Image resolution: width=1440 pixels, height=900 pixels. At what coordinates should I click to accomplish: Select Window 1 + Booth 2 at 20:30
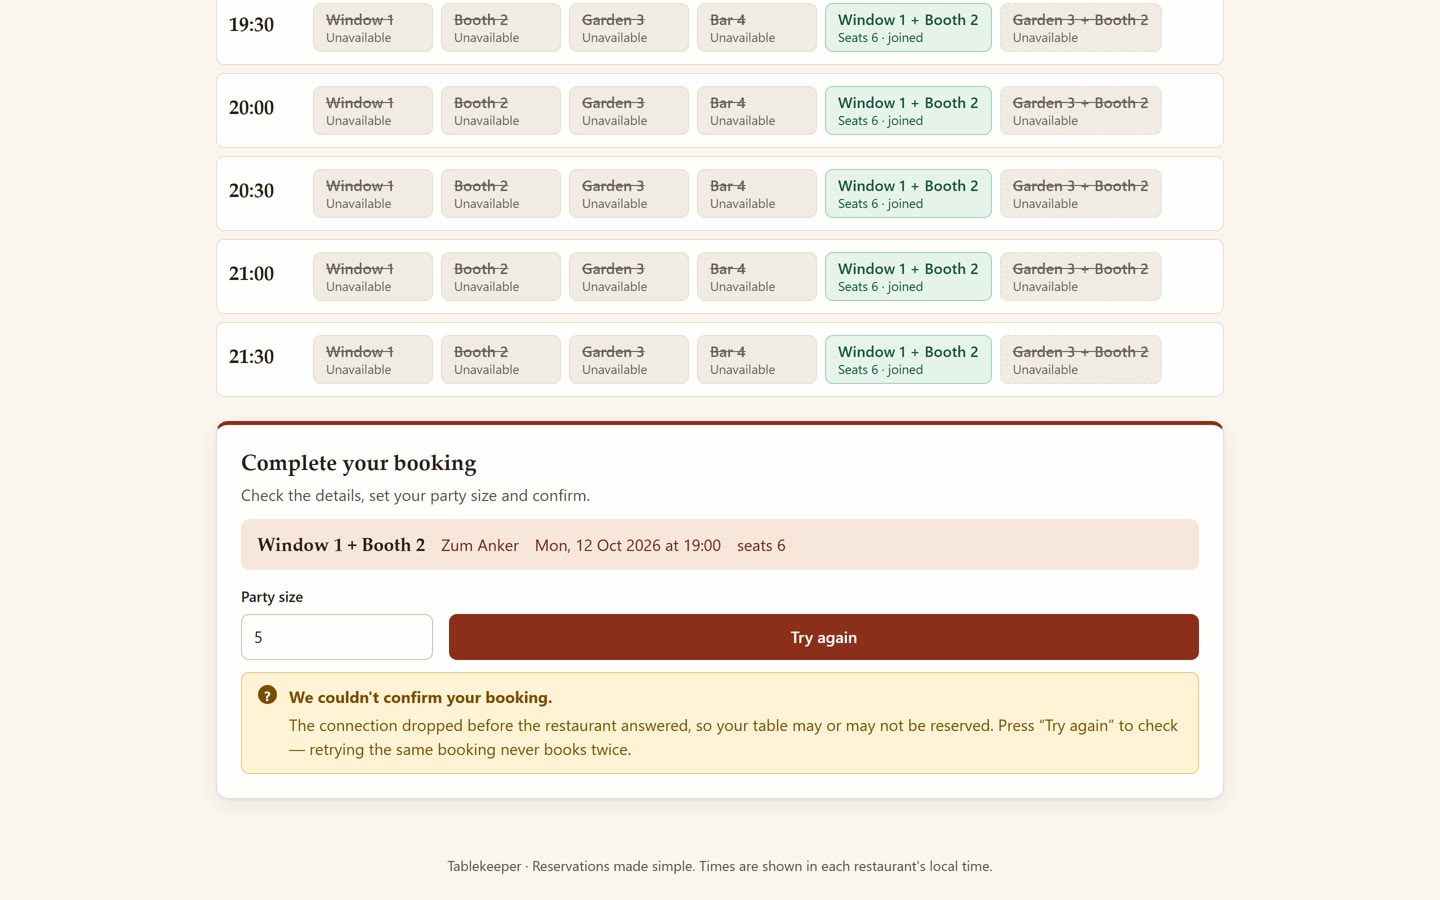point(908,194)
